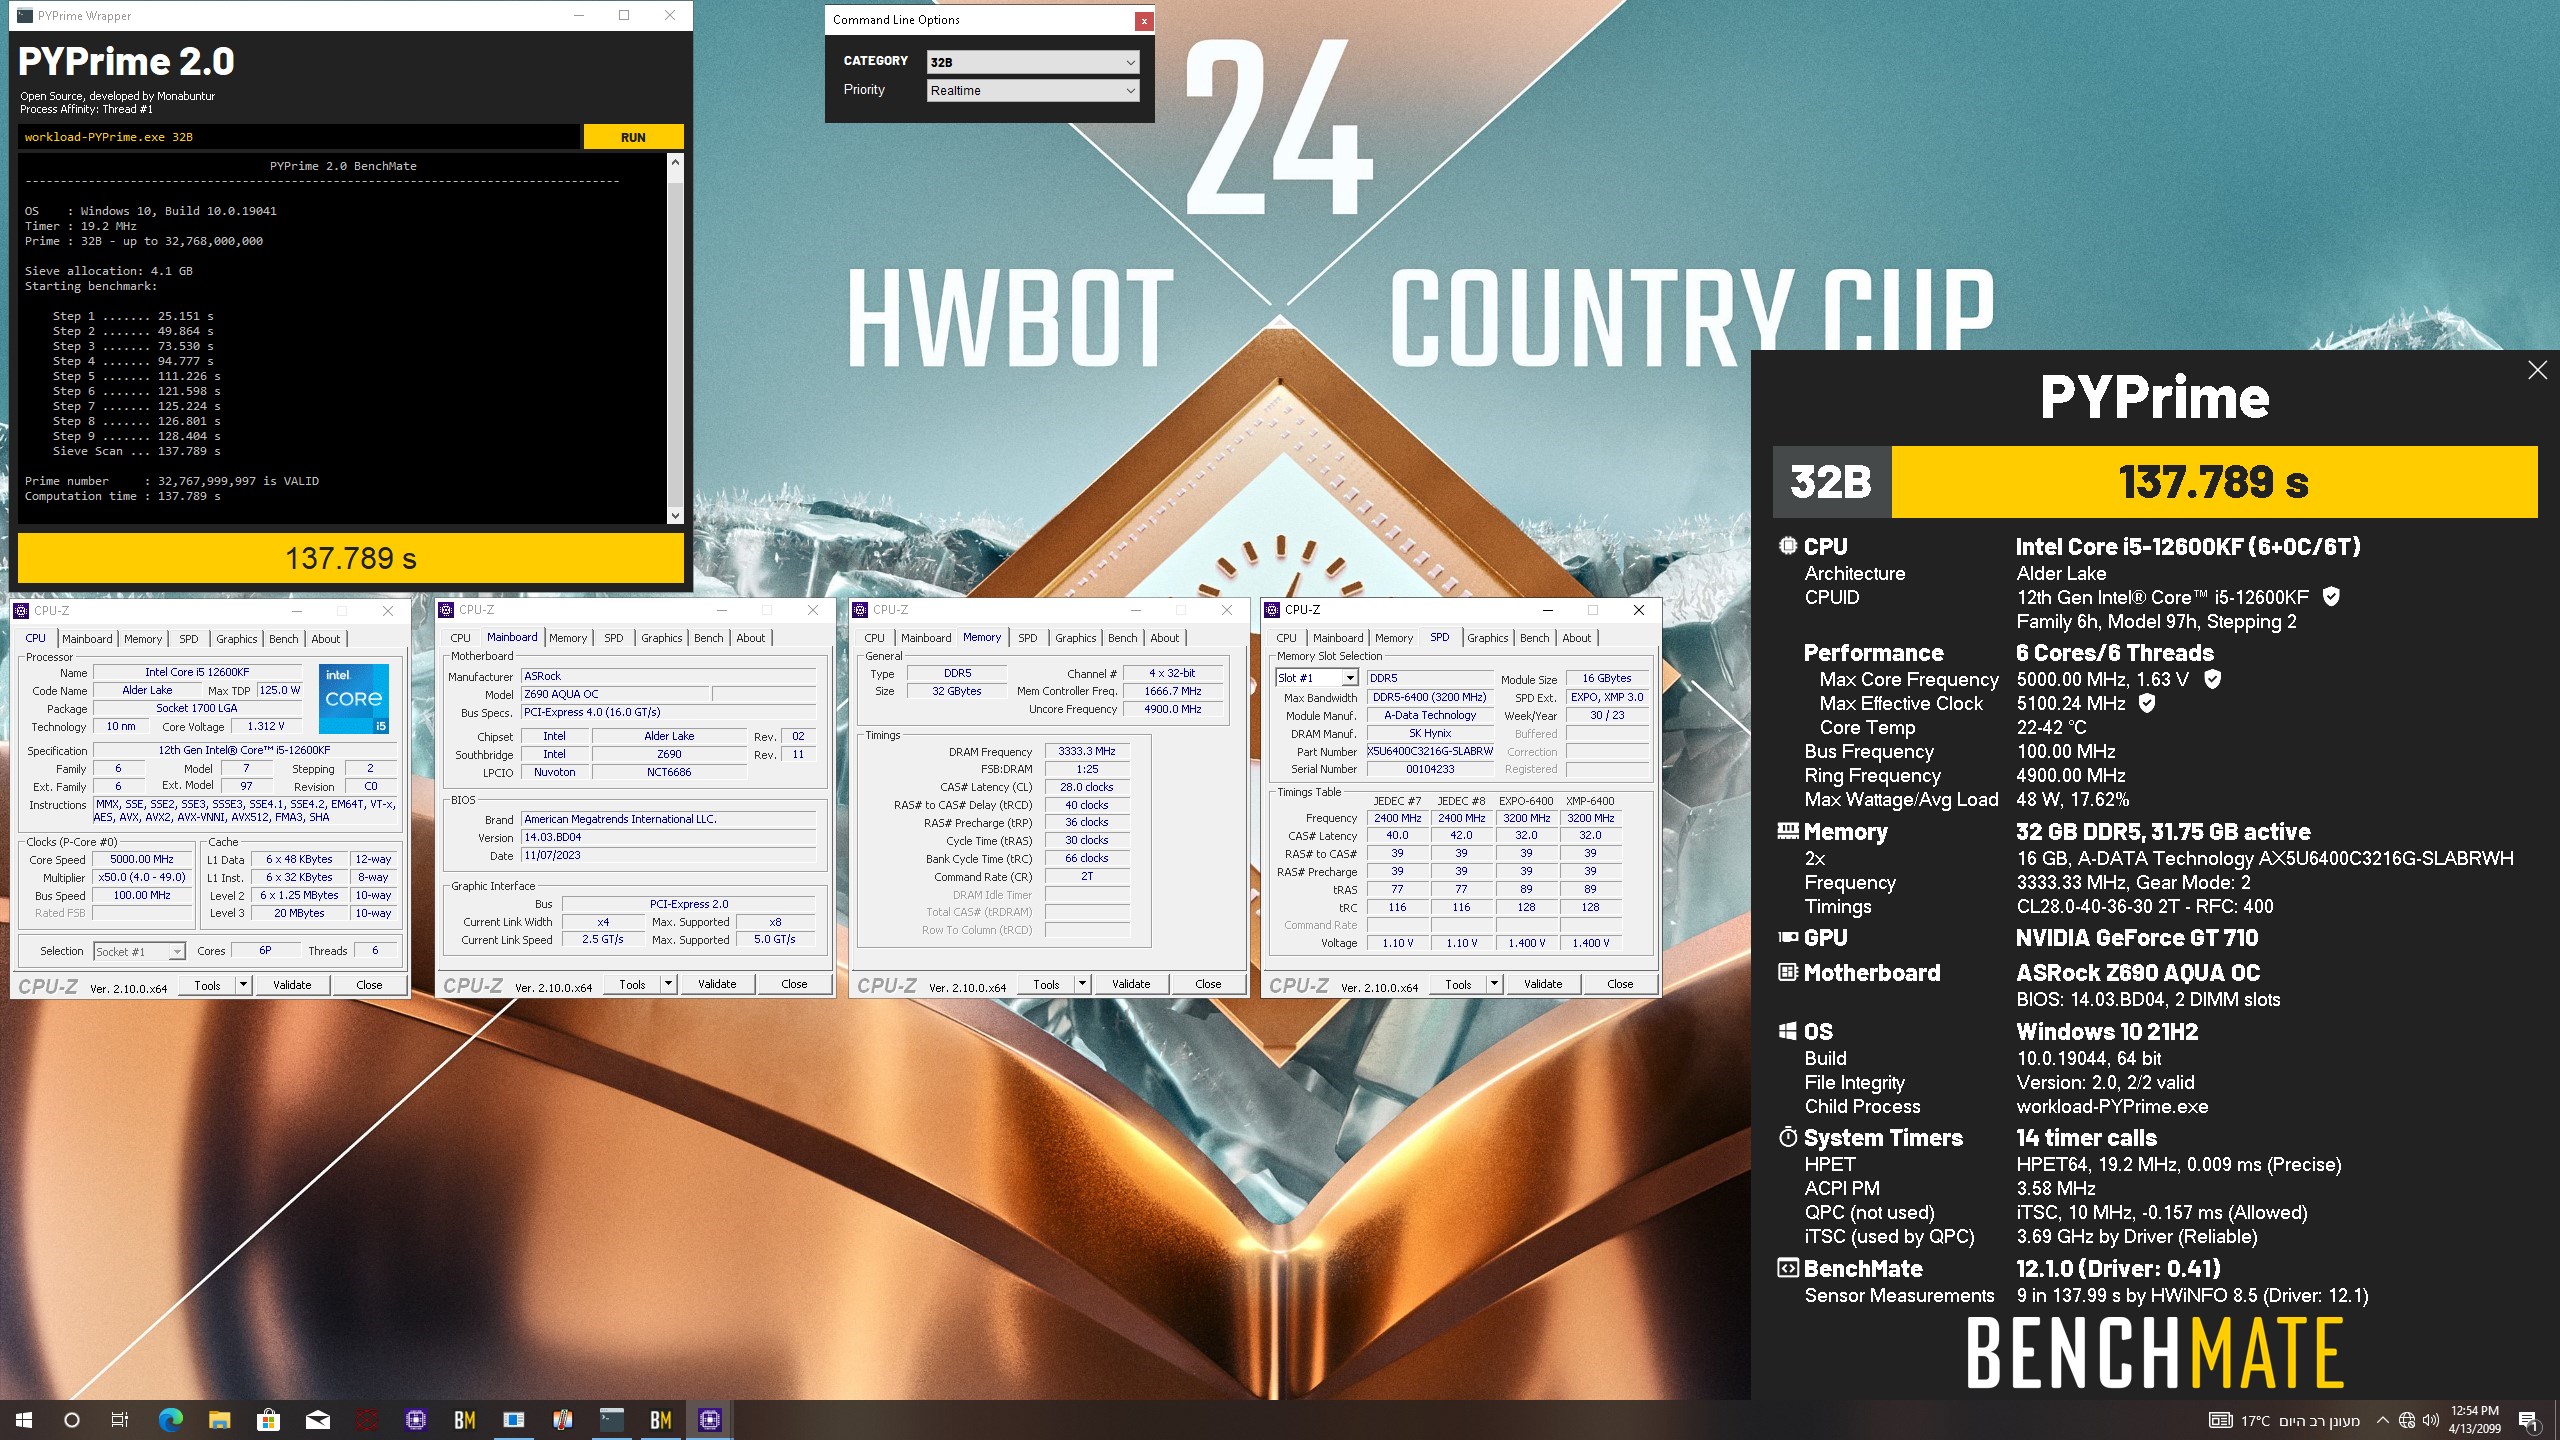Open the About tab in the CPU-Z CPU-tab window

tap(326, 639)
